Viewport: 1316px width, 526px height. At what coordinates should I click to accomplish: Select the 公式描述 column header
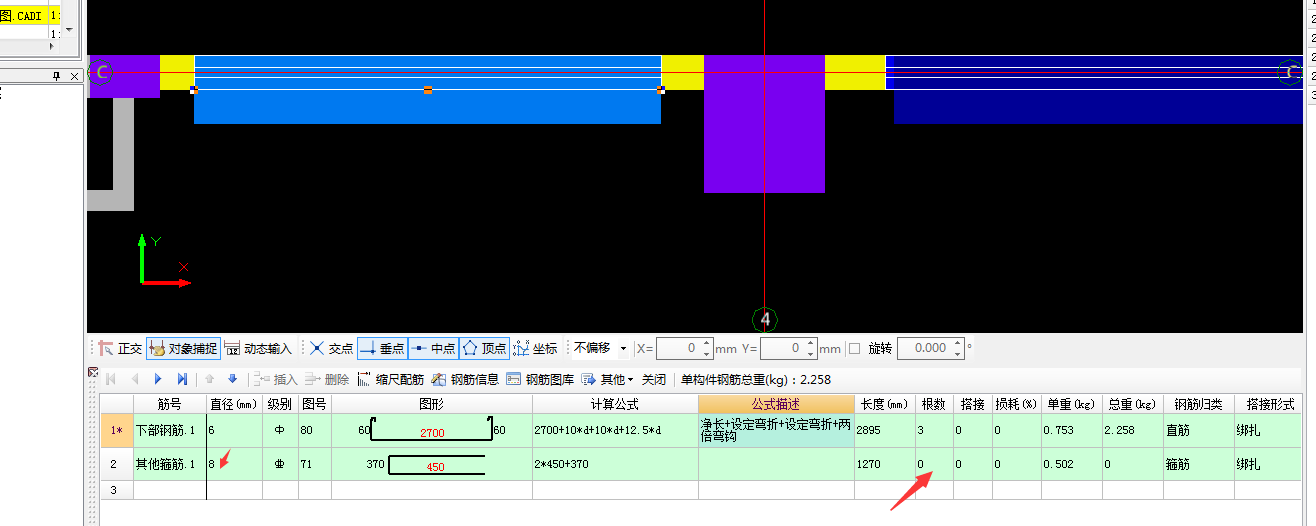coord(777,404)
